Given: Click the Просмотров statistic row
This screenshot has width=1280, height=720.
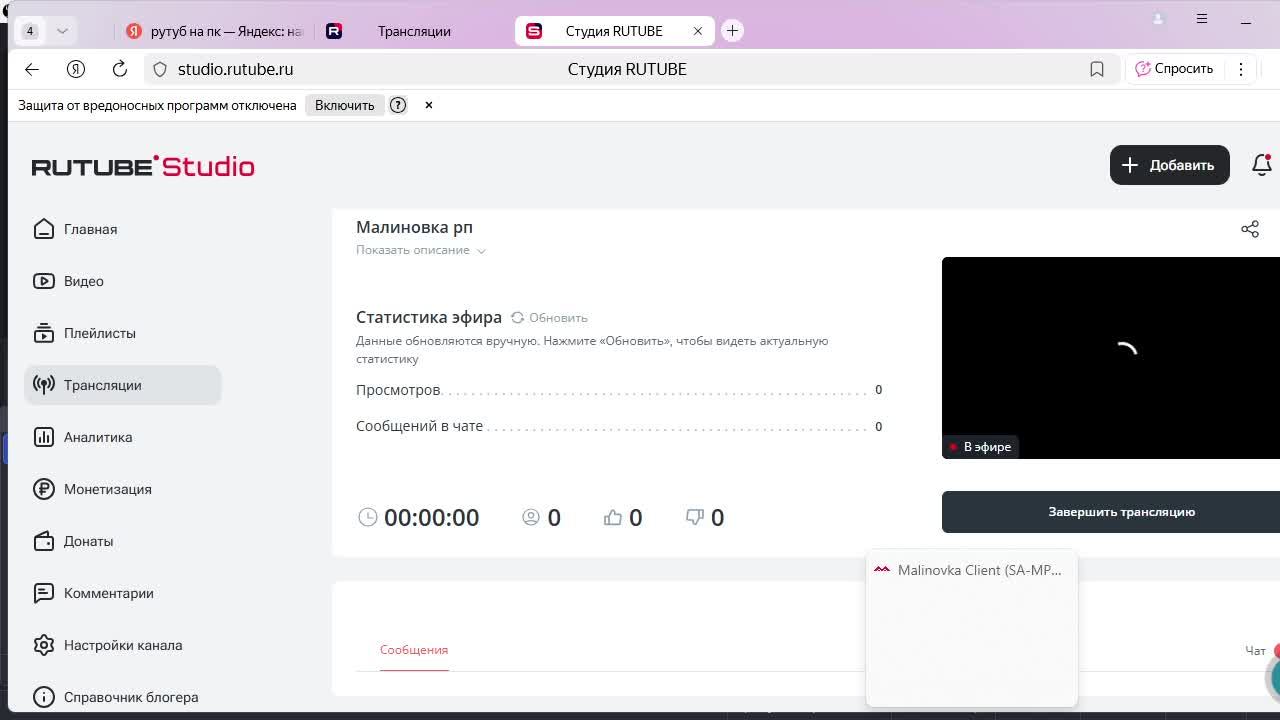Looking at the screenshot, I should point(619,390).
